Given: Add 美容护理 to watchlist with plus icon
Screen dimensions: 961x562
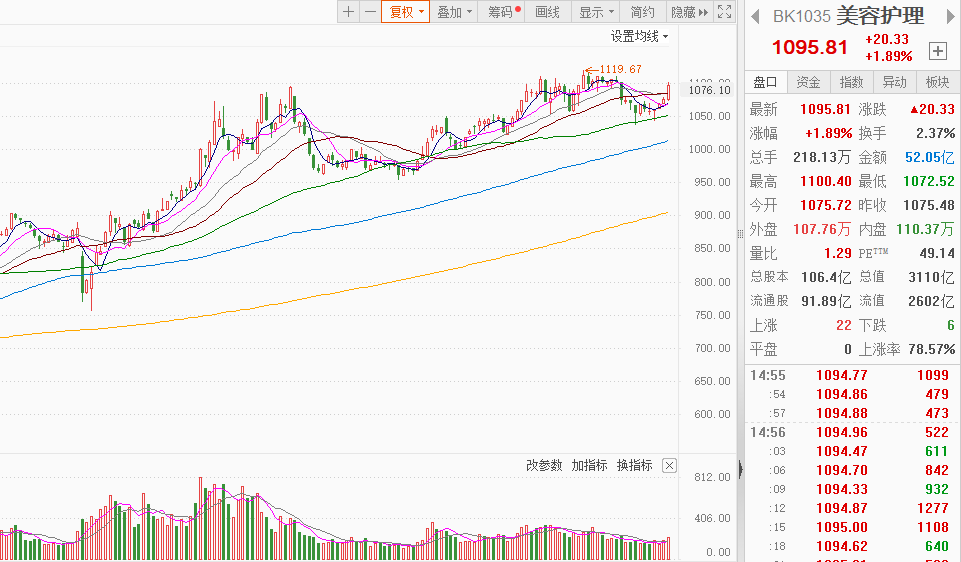Looking at the screenshot, I should pos(937,50).
